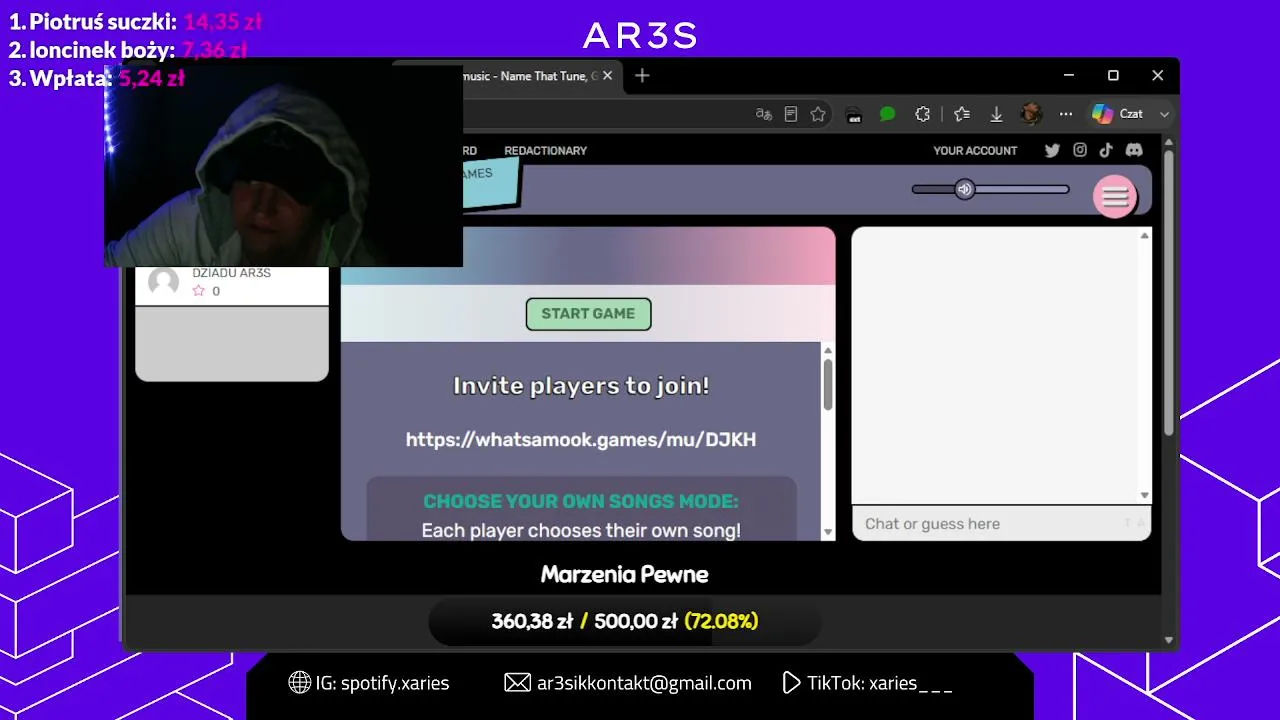Screen dimensions: 1280x720
Task: Click the 'CHOOSE YOUR OWN SONGS MODE:' heading
Action: (581, 501)
